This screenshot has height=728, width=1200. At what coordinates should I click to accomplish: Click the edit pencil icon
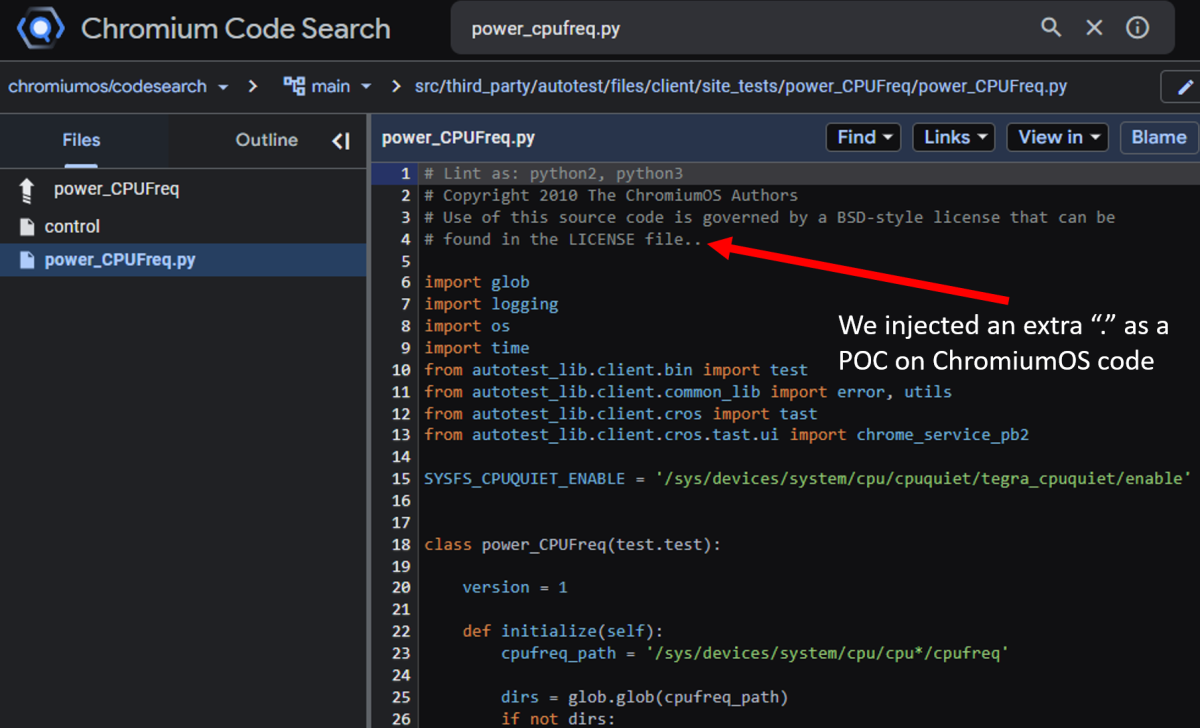click(1186, 87)
